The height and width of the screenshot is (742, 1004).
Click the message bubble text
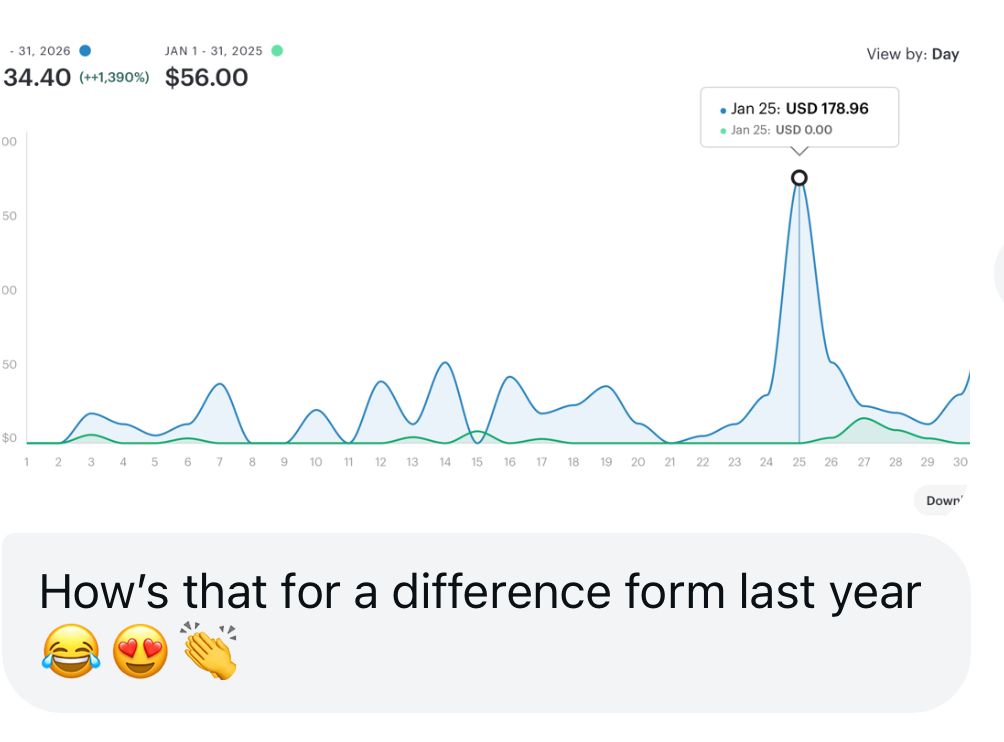point(479,592)
